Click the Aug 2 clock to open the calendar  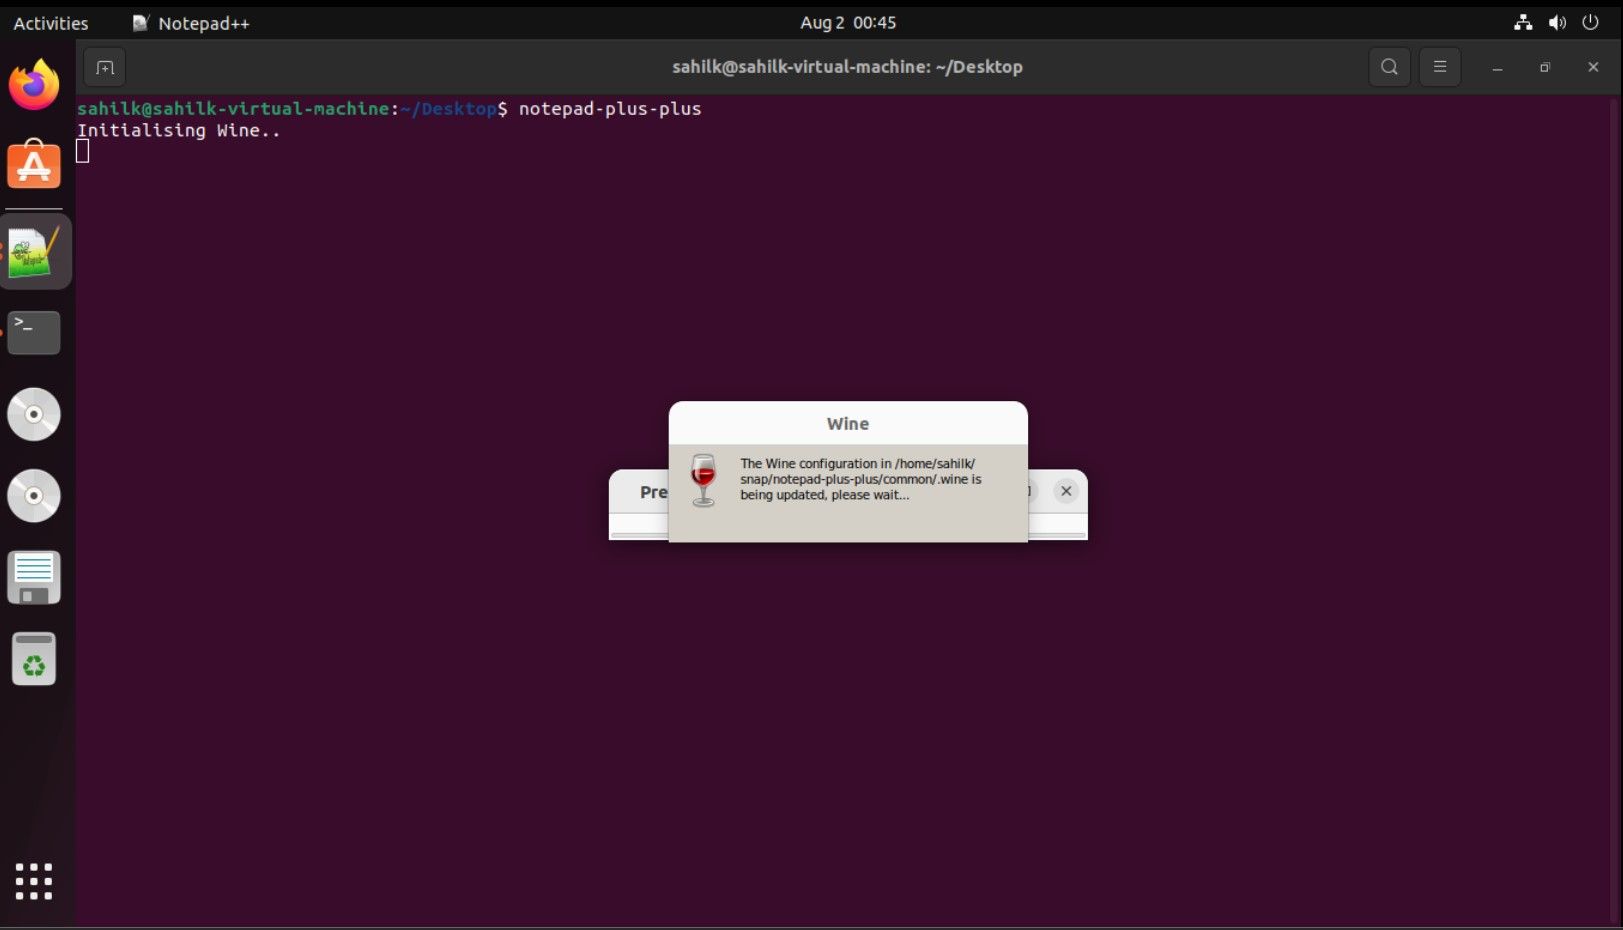tap(847, 22)
